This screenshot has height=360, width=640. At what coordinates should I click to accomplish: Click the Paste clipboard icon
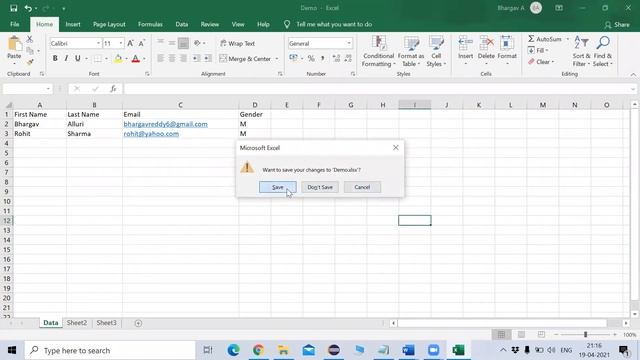[14, 44]
